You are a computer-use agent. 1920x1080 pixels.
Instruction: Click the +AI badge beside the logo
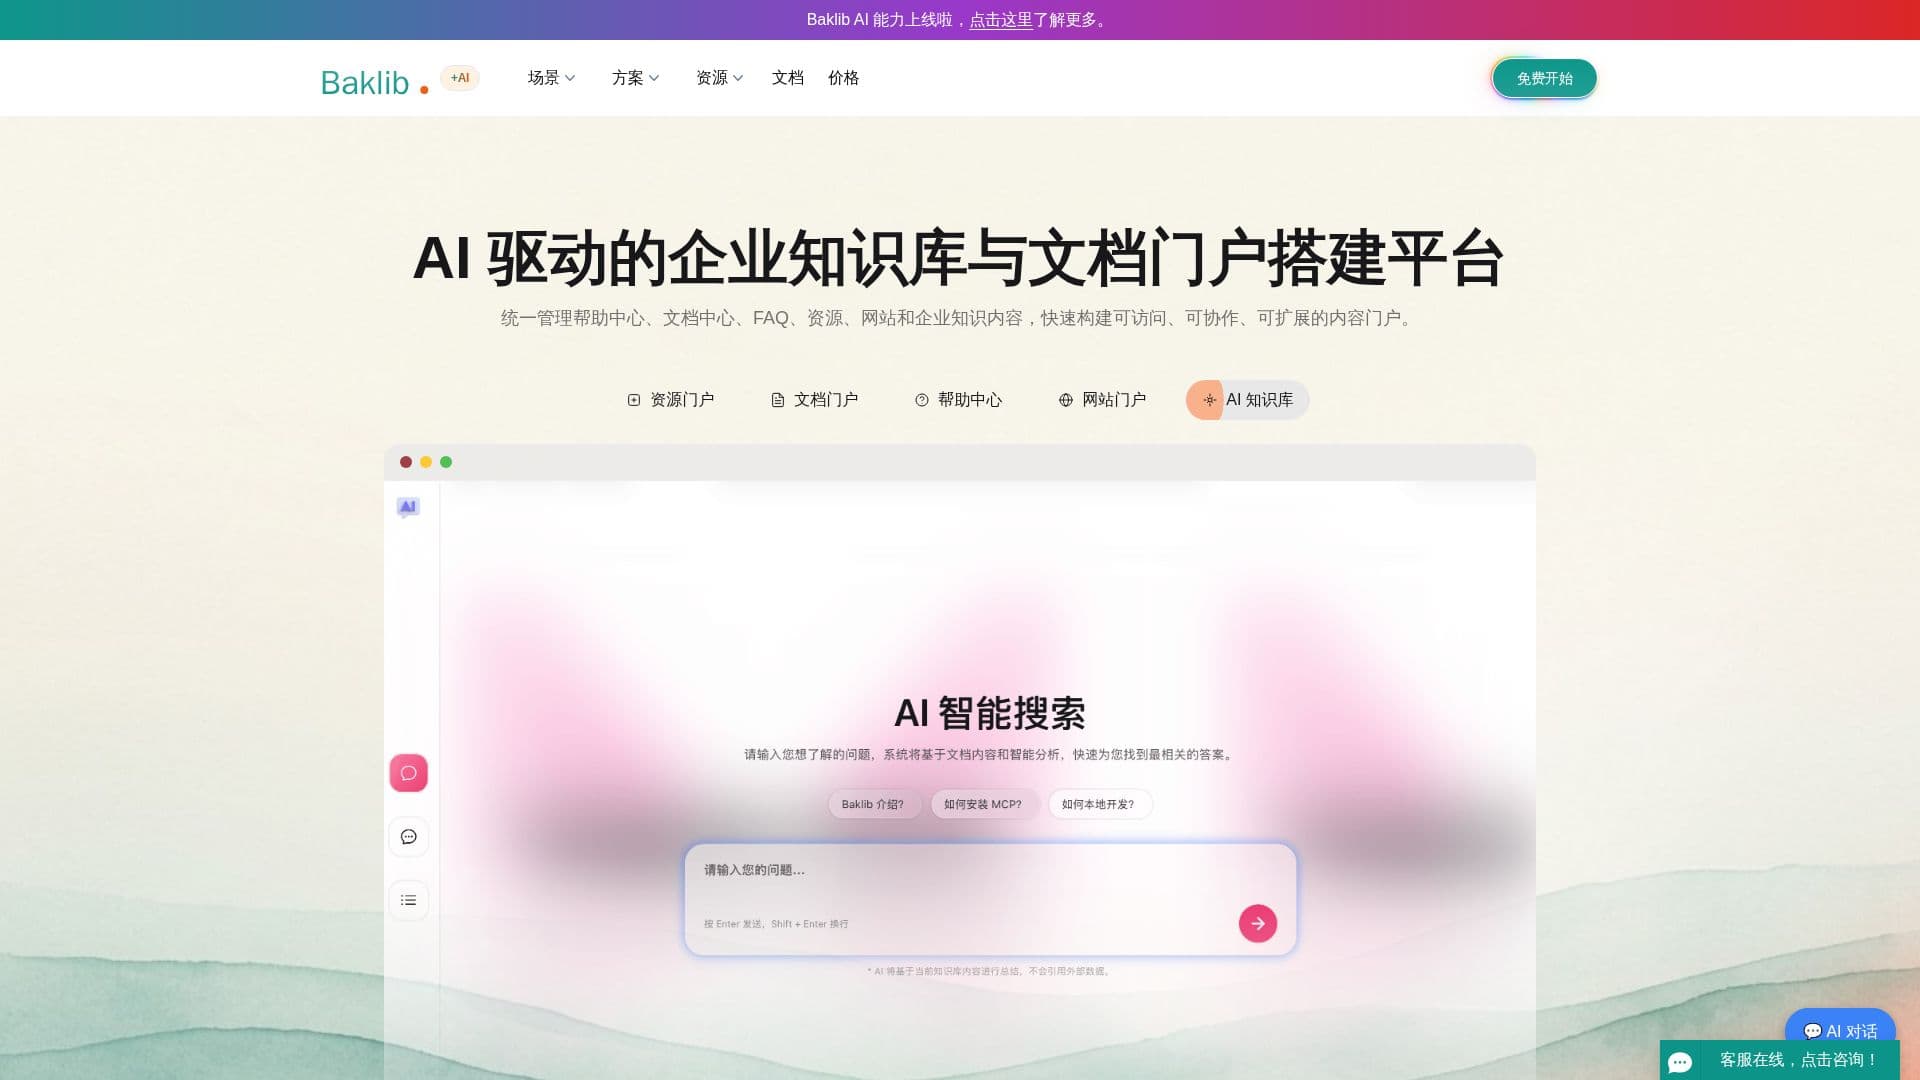click(460, 78)
